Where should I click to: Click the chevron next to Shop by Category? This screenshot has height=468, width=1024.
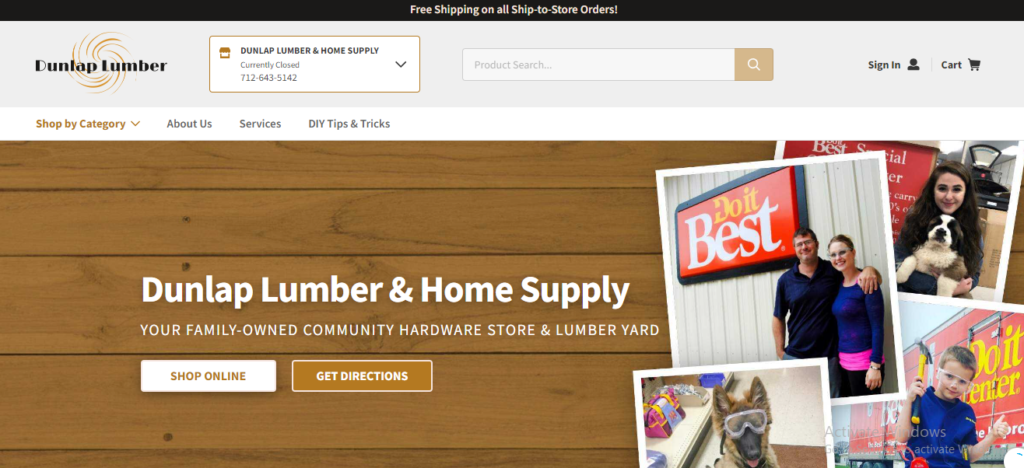pos(135,123)
